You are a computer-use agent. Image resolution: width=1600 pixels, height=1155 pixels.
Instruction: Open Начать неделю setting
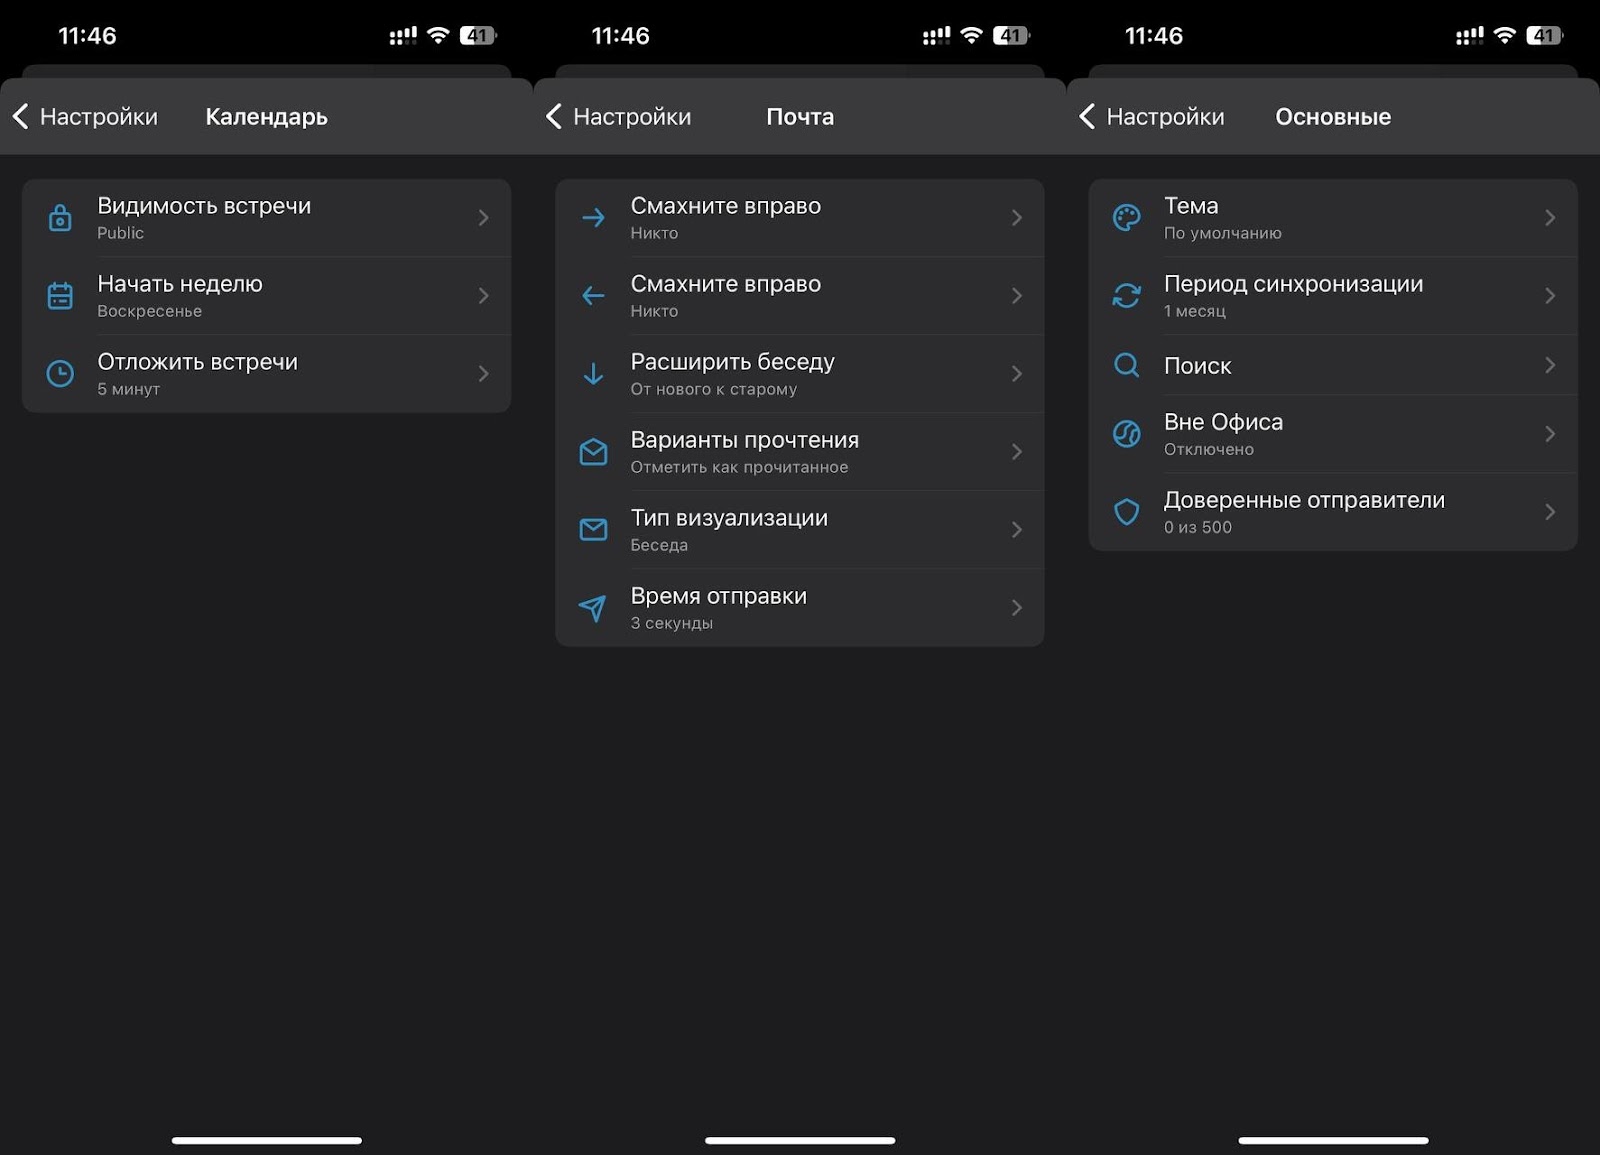point(266,296)
